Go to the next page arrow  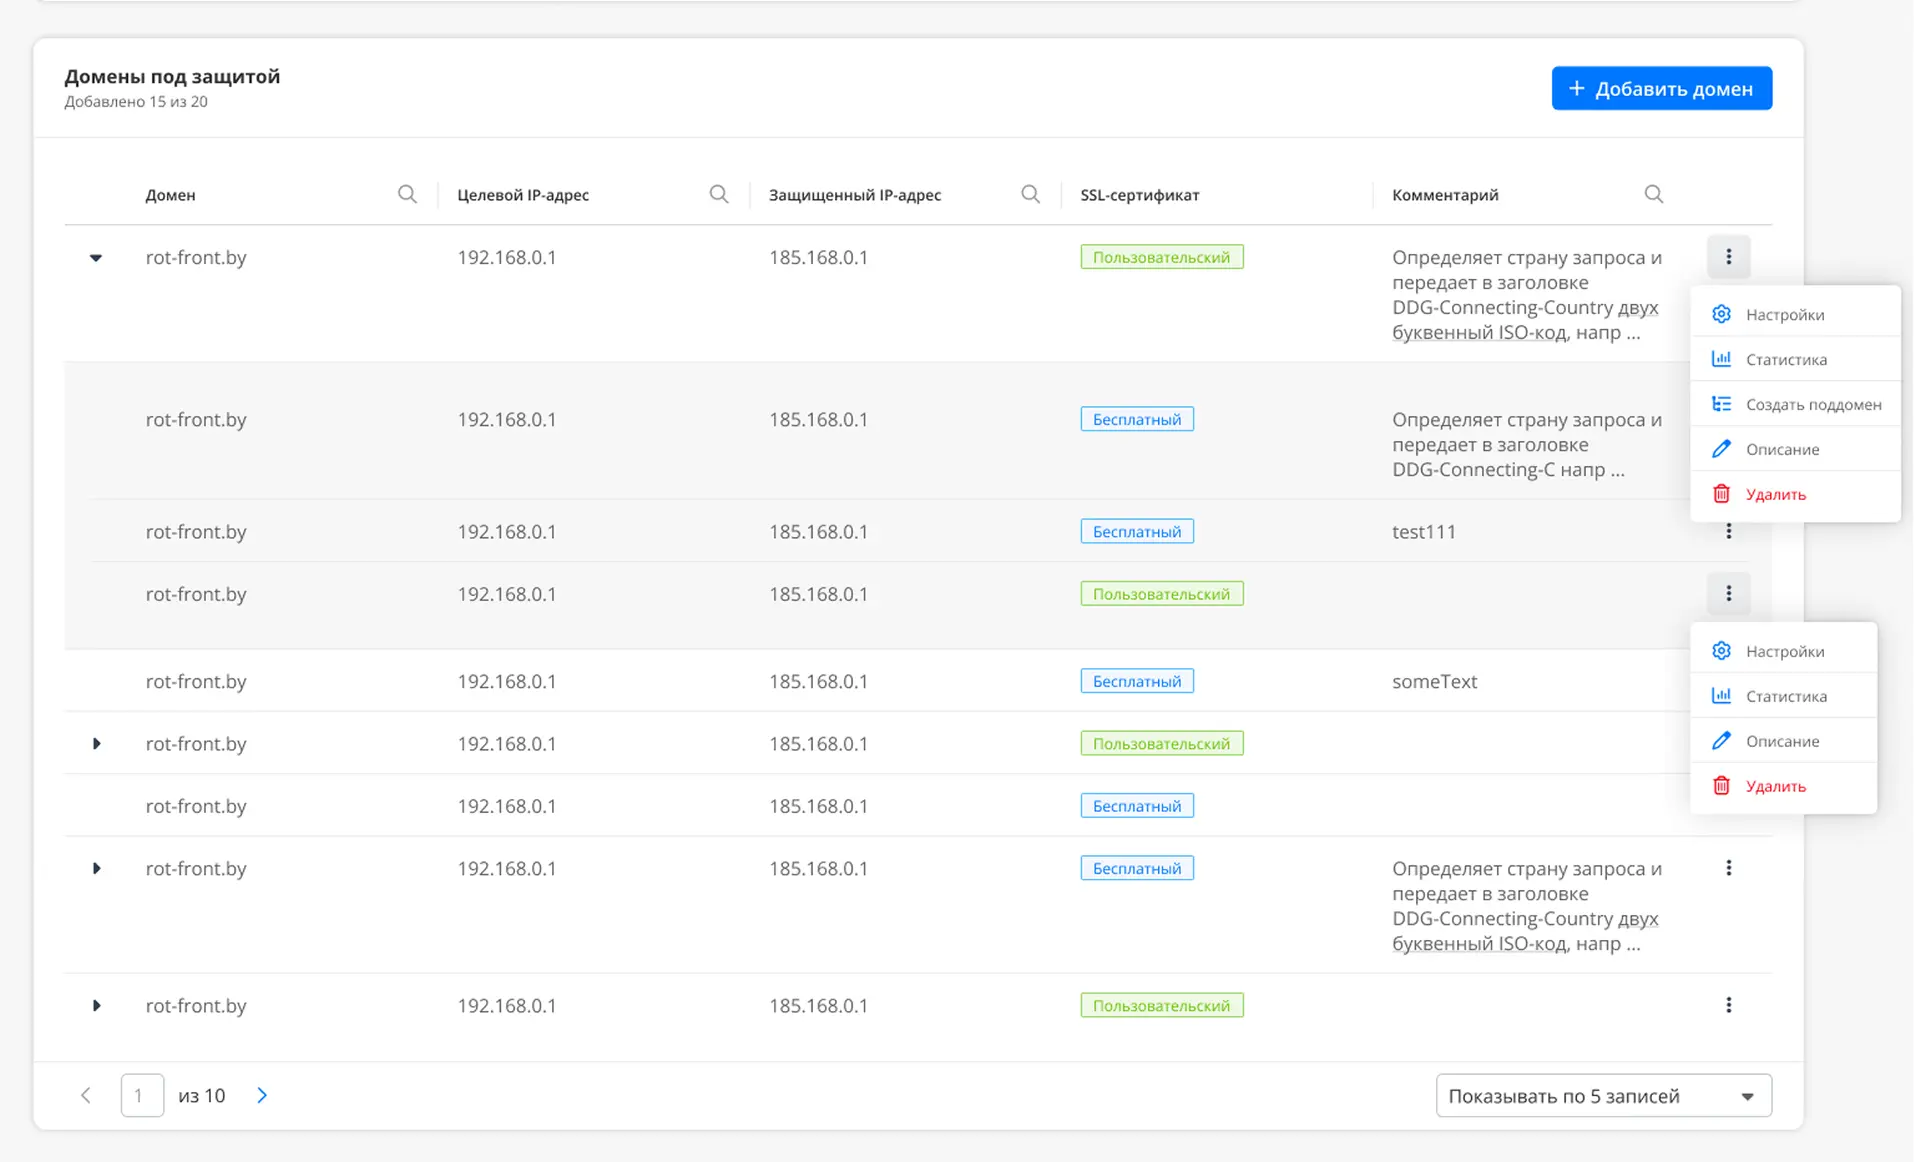[x=262, y=1096]
